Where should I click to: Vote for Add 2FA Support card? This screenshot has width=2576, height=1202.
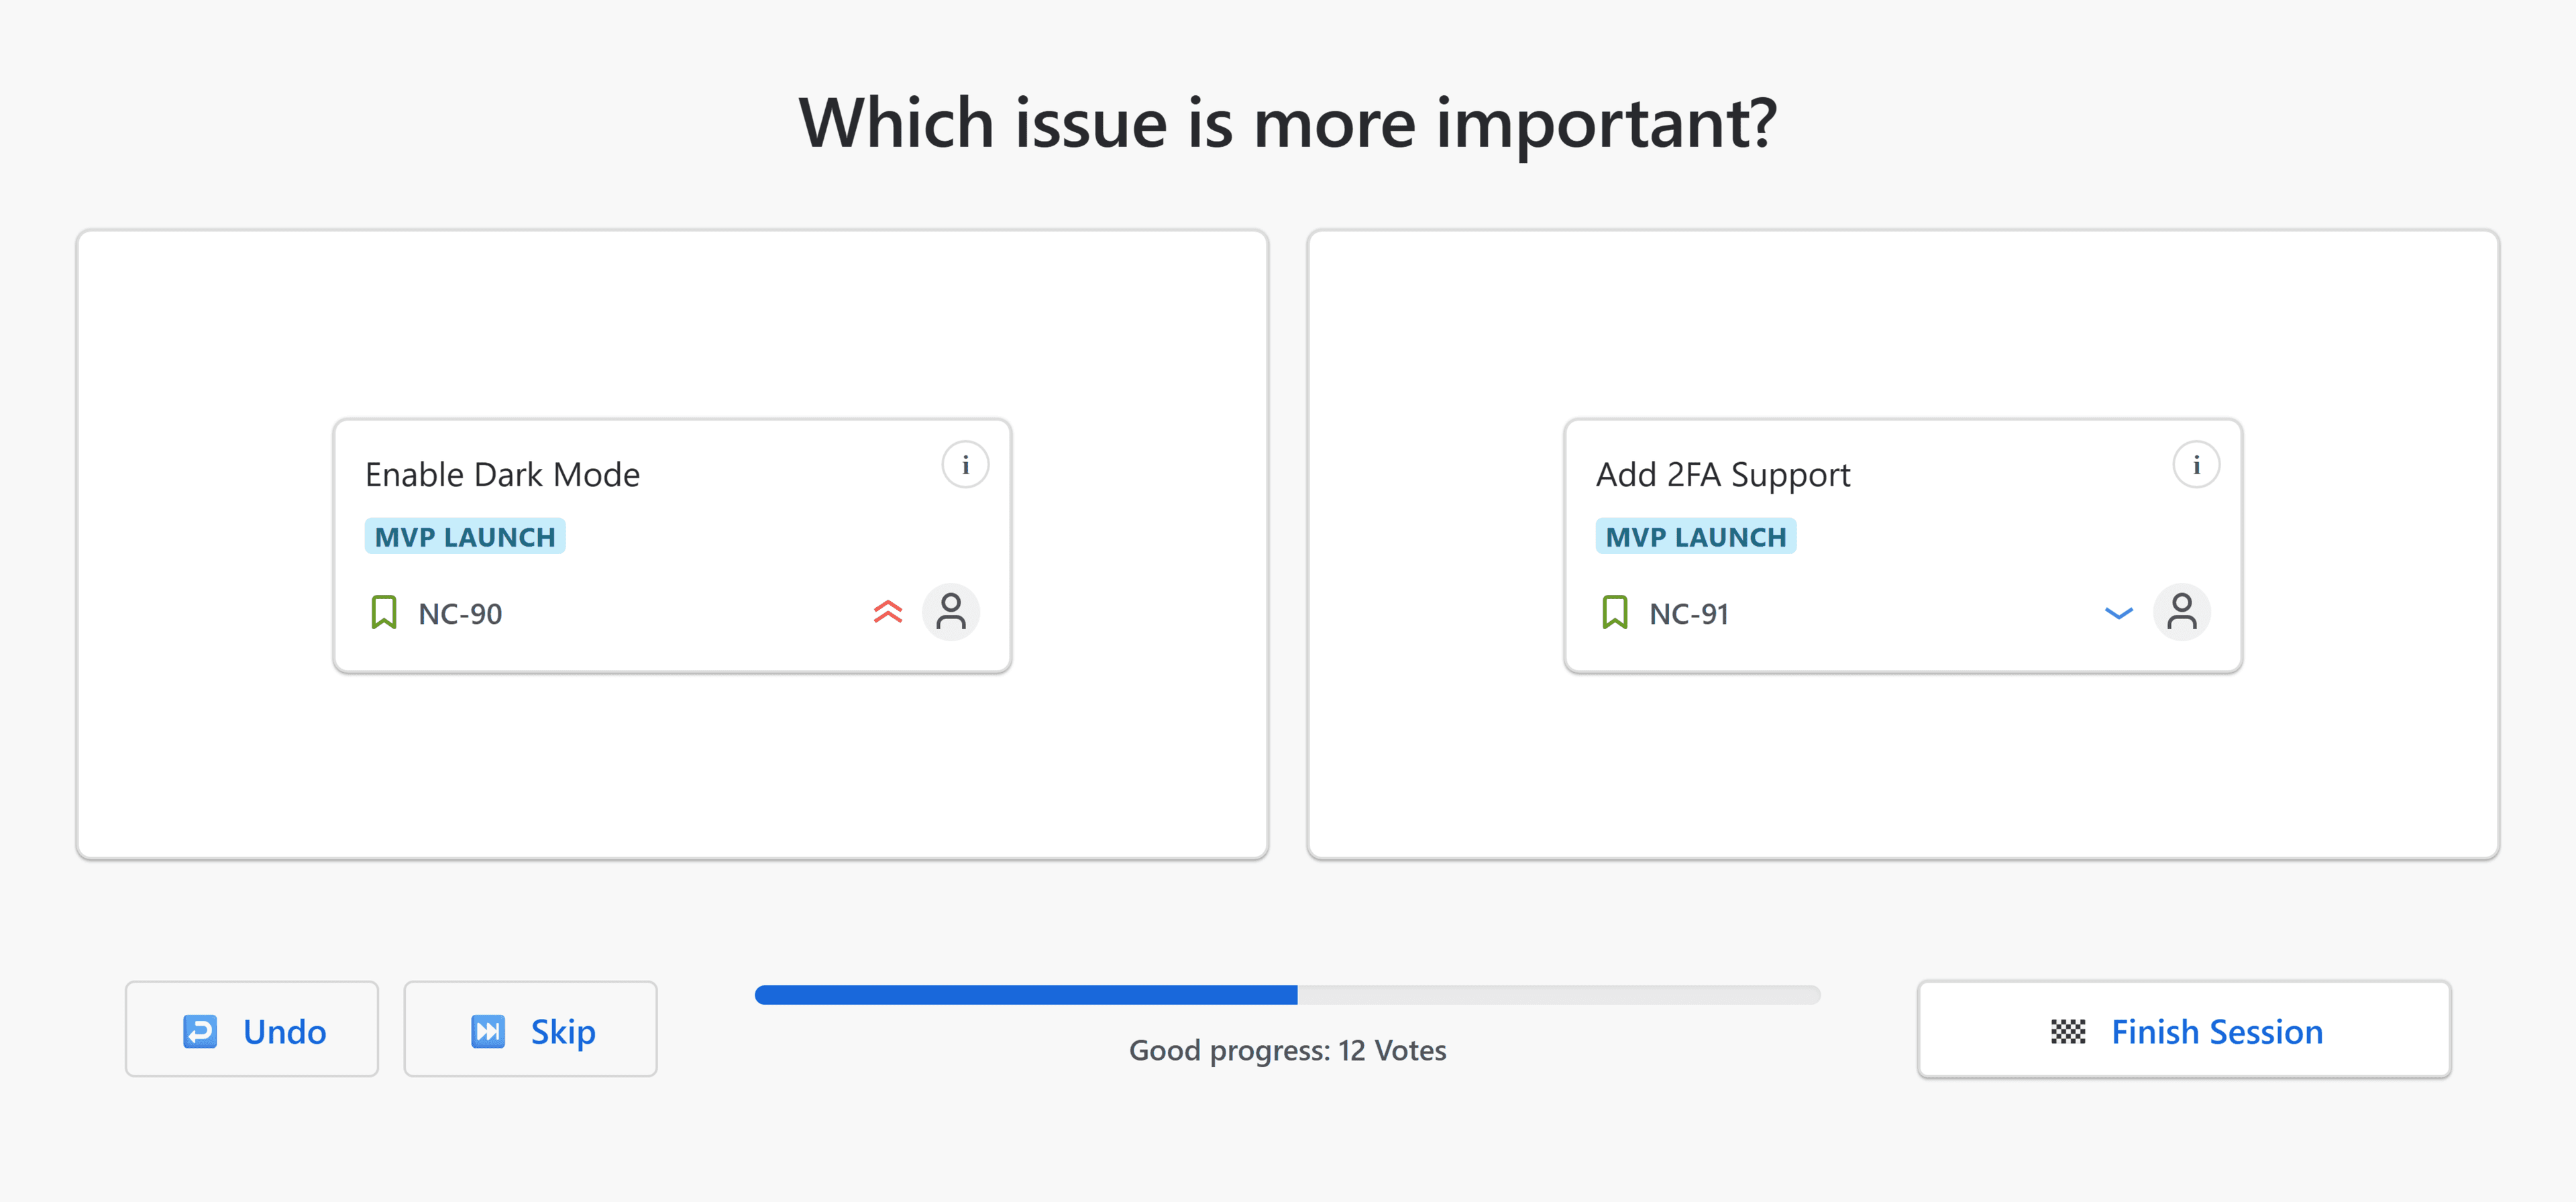(1903, 545)
